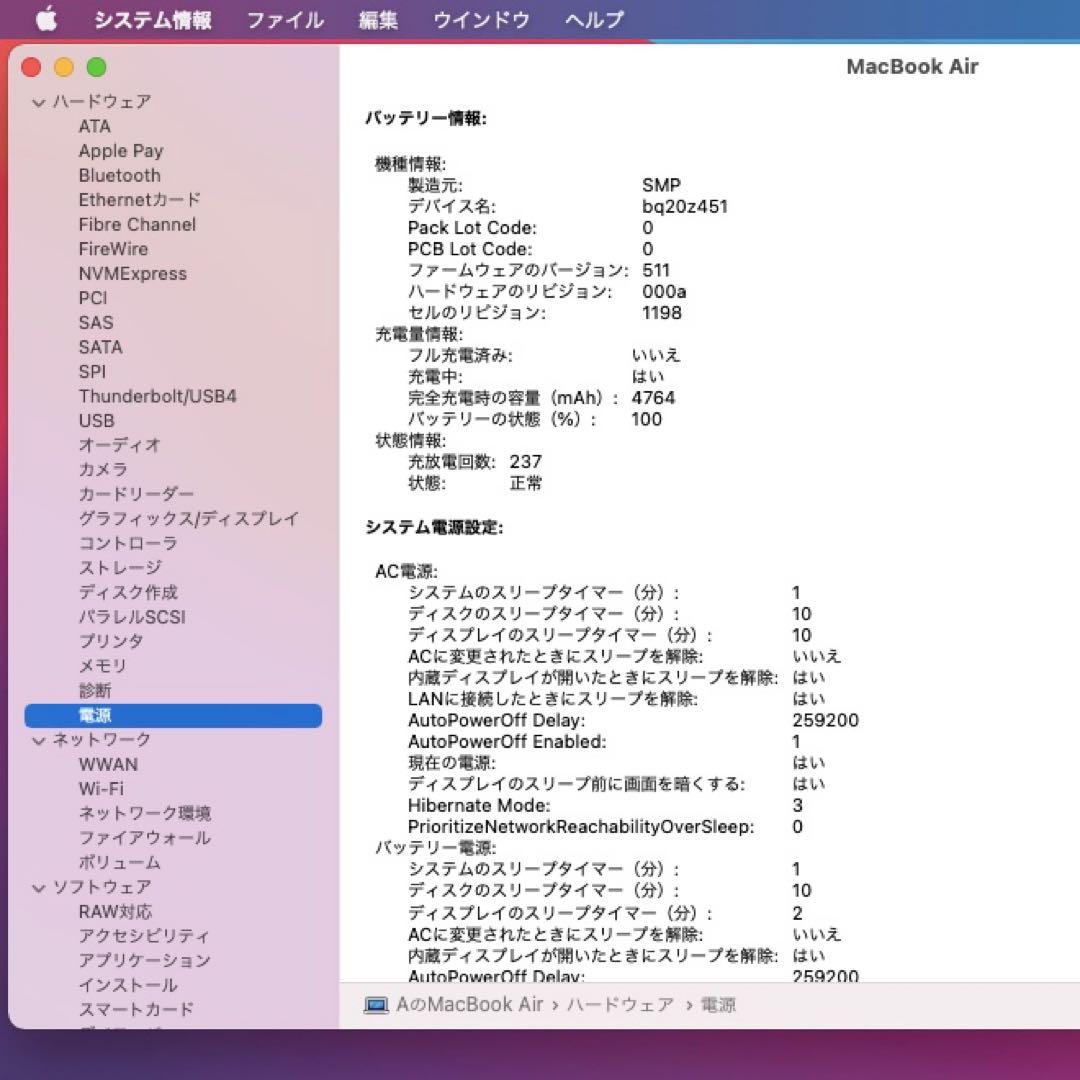Collapse the ソフトウェア section
This screenshot has height=1080, width=1080.
37,886
